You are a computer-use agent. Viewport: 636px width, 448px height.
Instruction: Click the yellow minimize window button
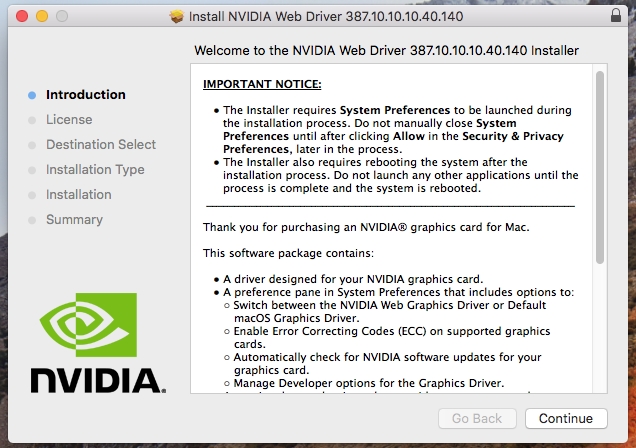(x=42, y=16)
